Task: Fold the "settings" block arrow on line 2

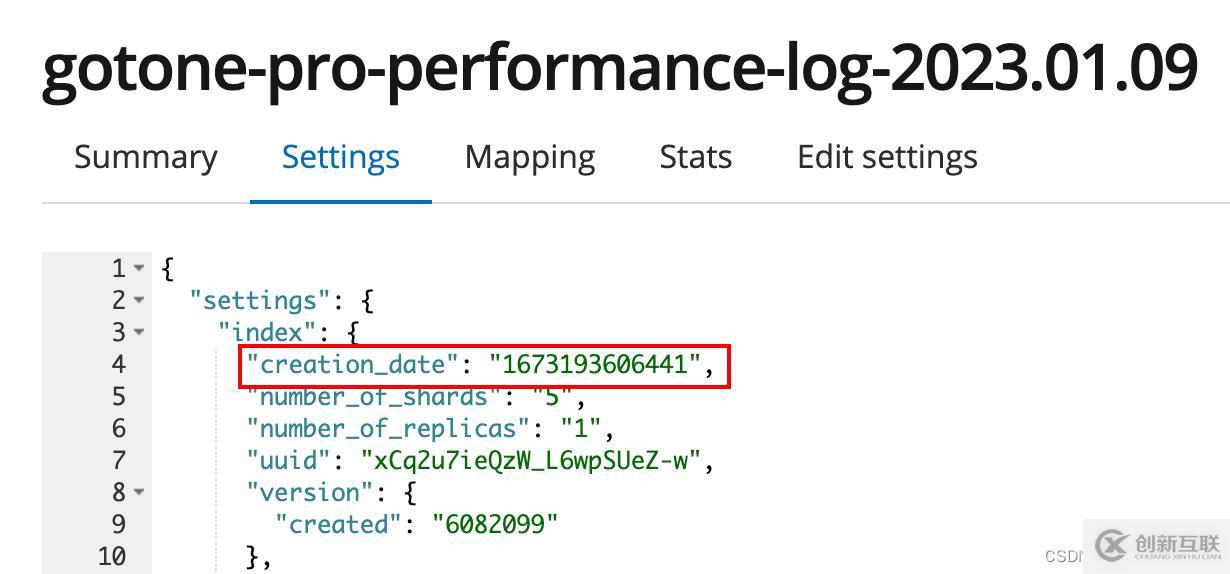Action: (x=139, y=300)
